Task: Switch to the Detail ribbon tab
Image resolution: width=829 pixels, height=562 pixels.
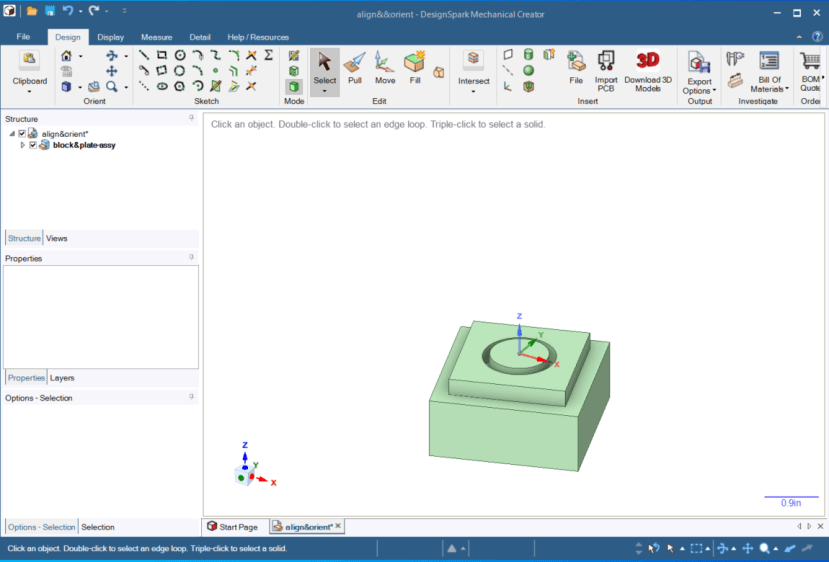Action: click(x=200, y=37)
